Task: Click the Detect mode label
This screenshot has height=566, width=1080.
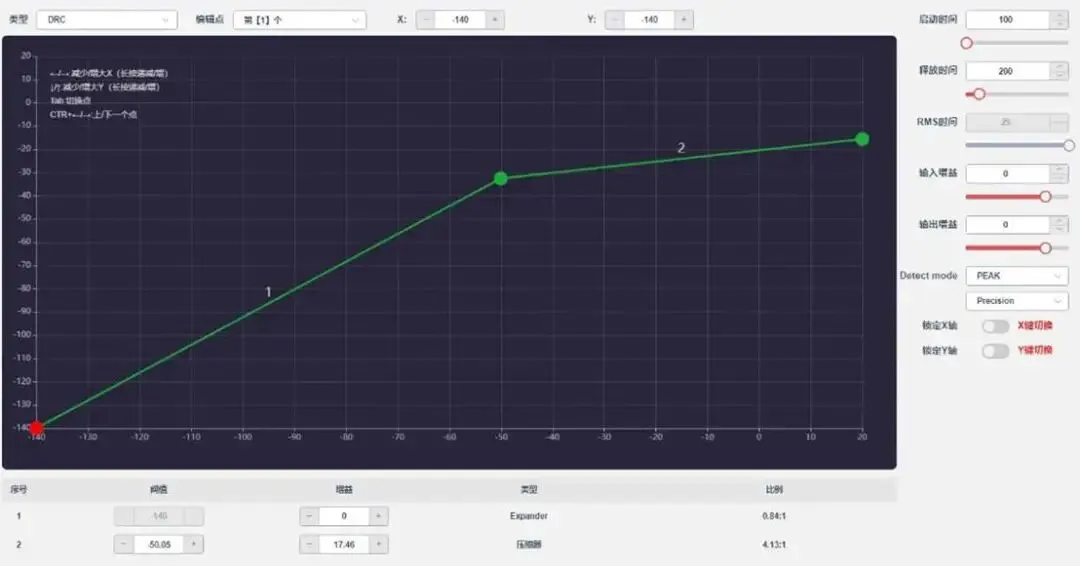Action: 928,275
